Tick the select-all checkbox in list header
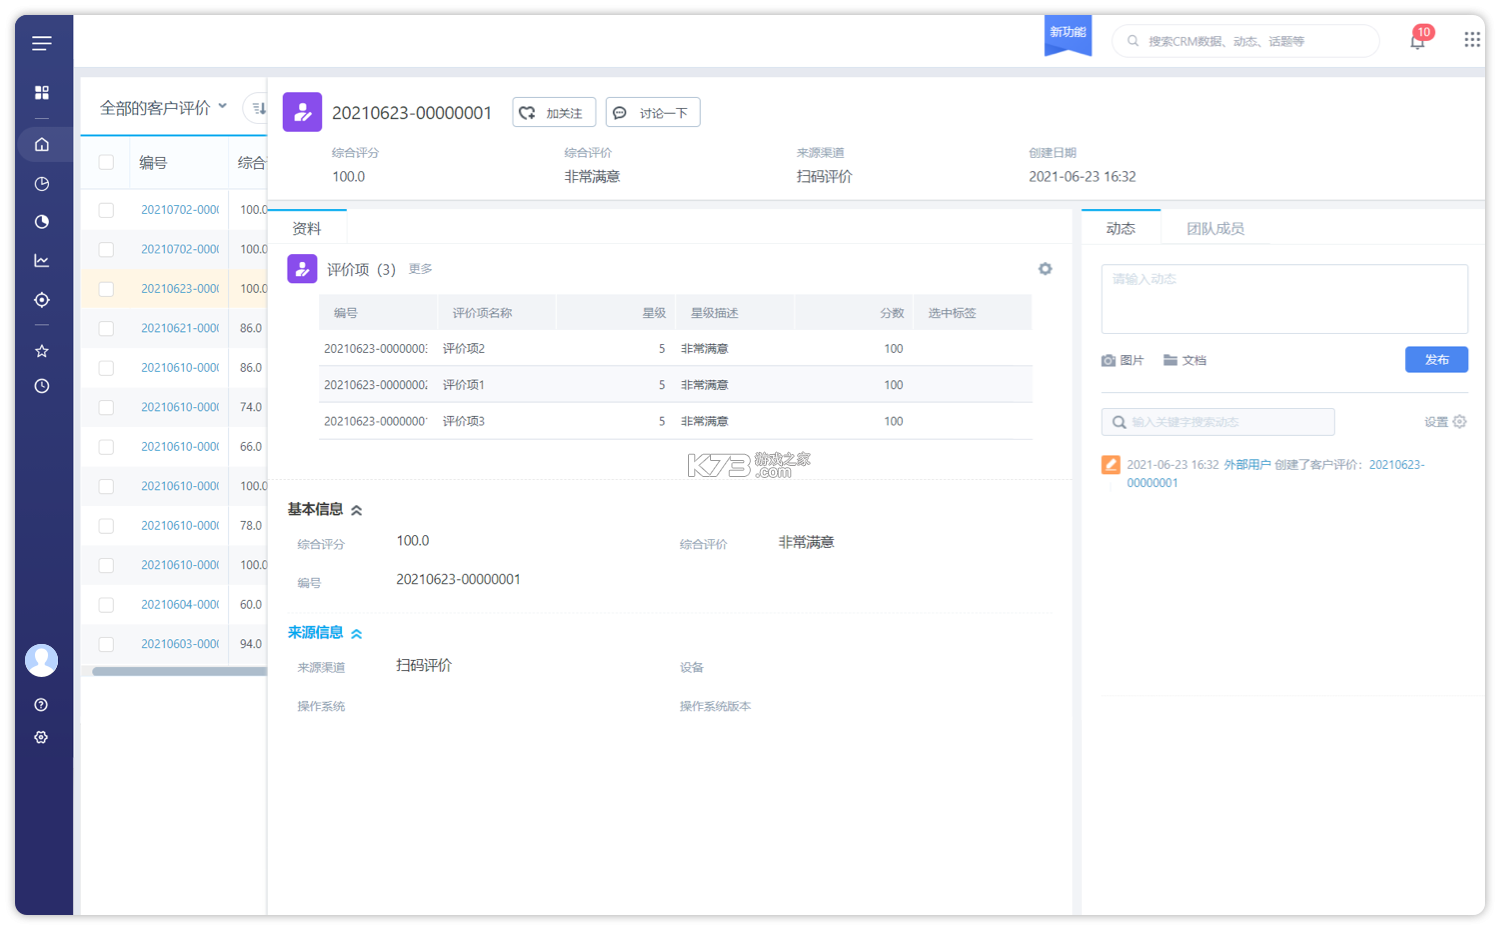This screenshot has width=1500, height=930. tap(106, 162)
